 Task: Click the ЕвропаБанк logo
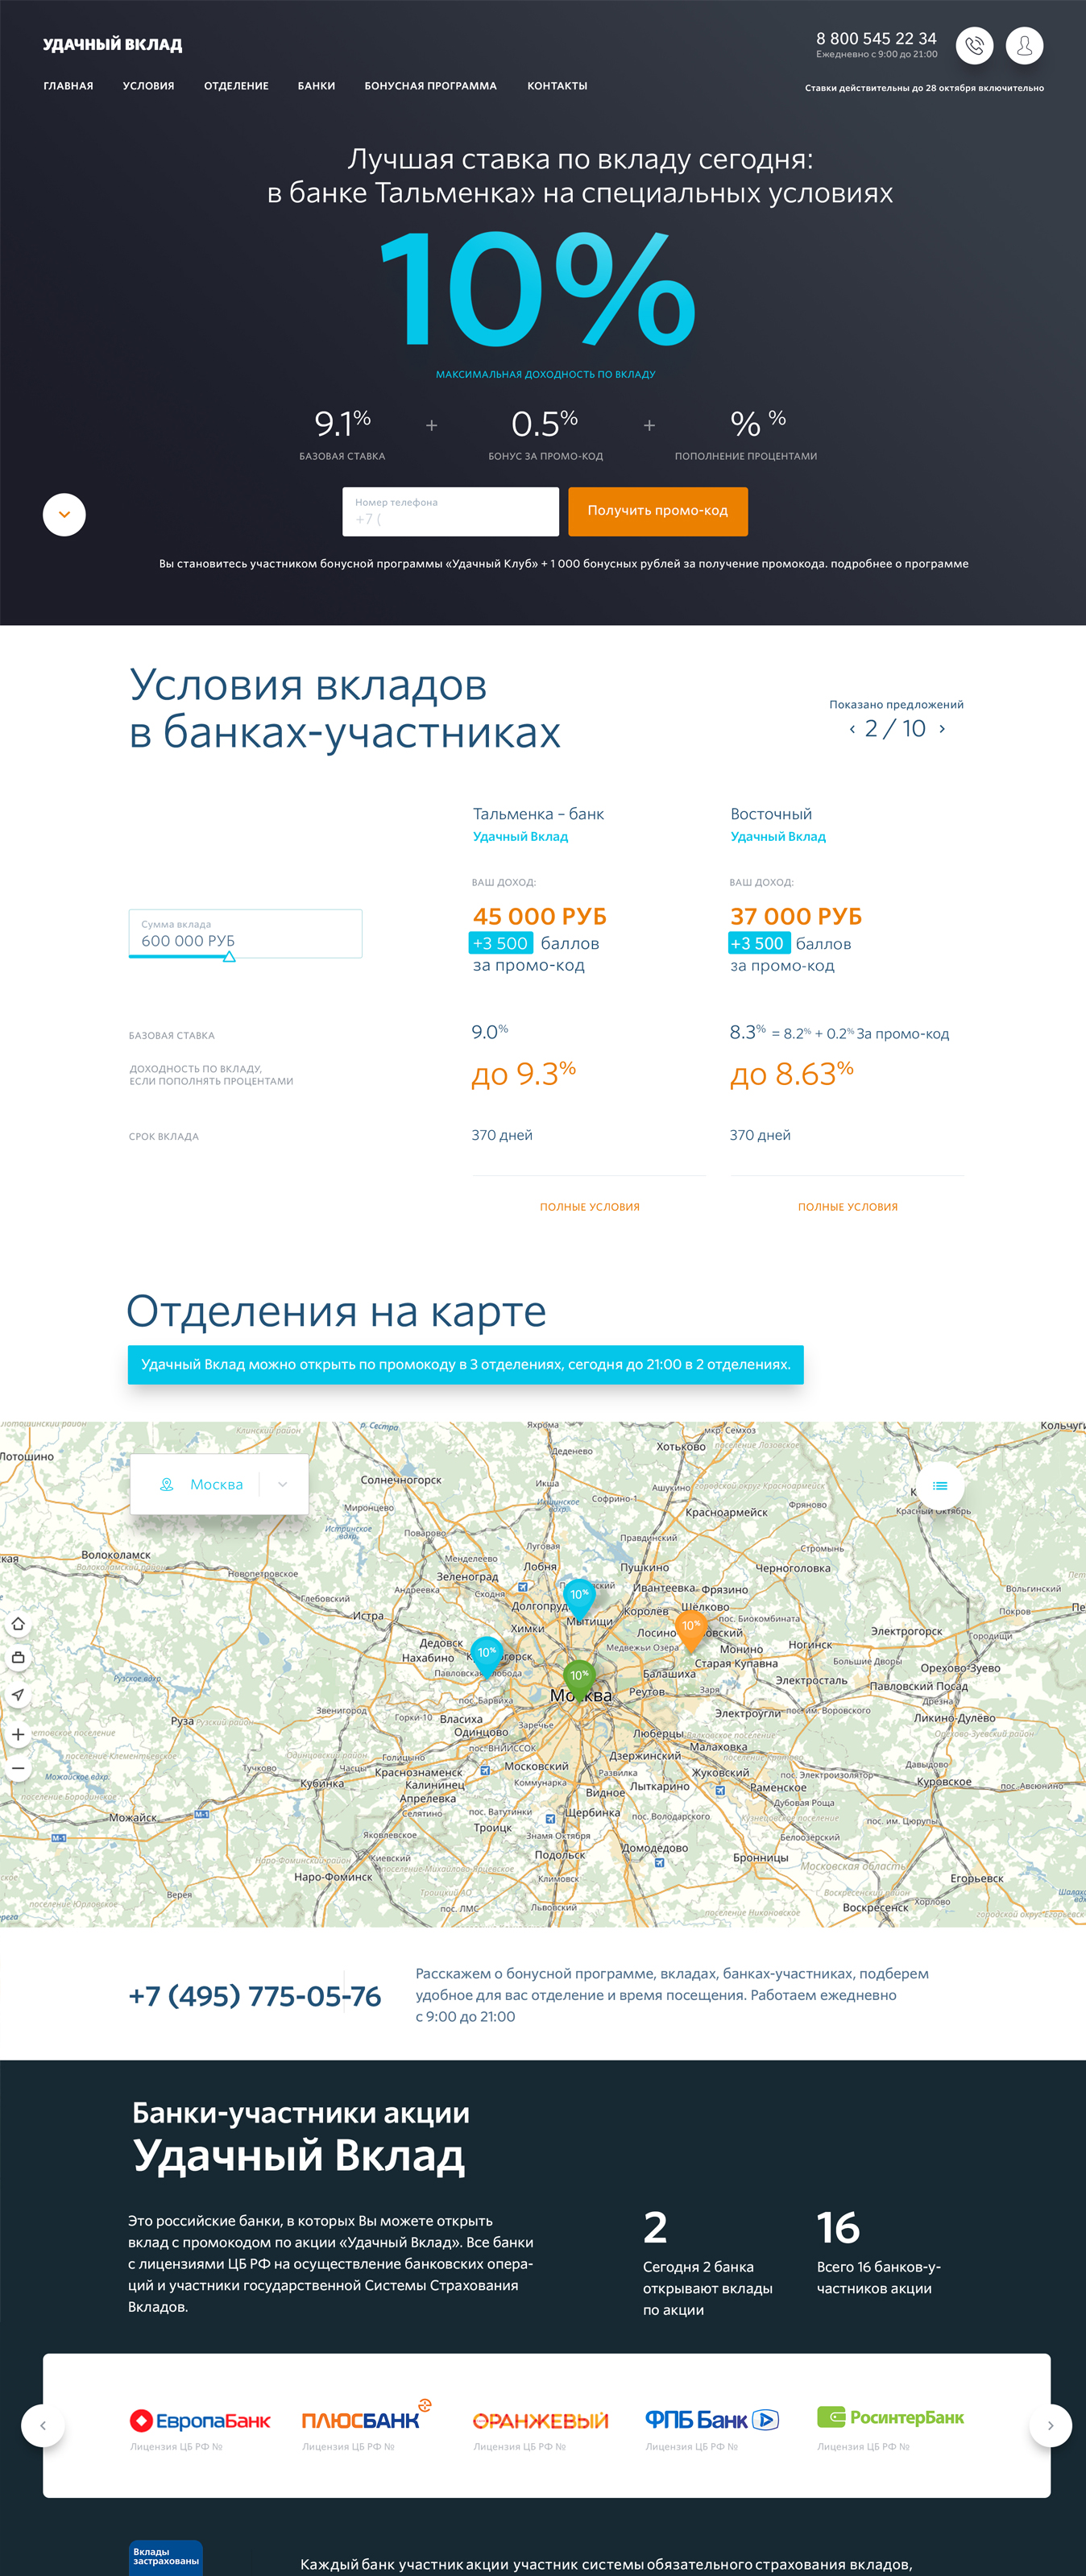200,2420
